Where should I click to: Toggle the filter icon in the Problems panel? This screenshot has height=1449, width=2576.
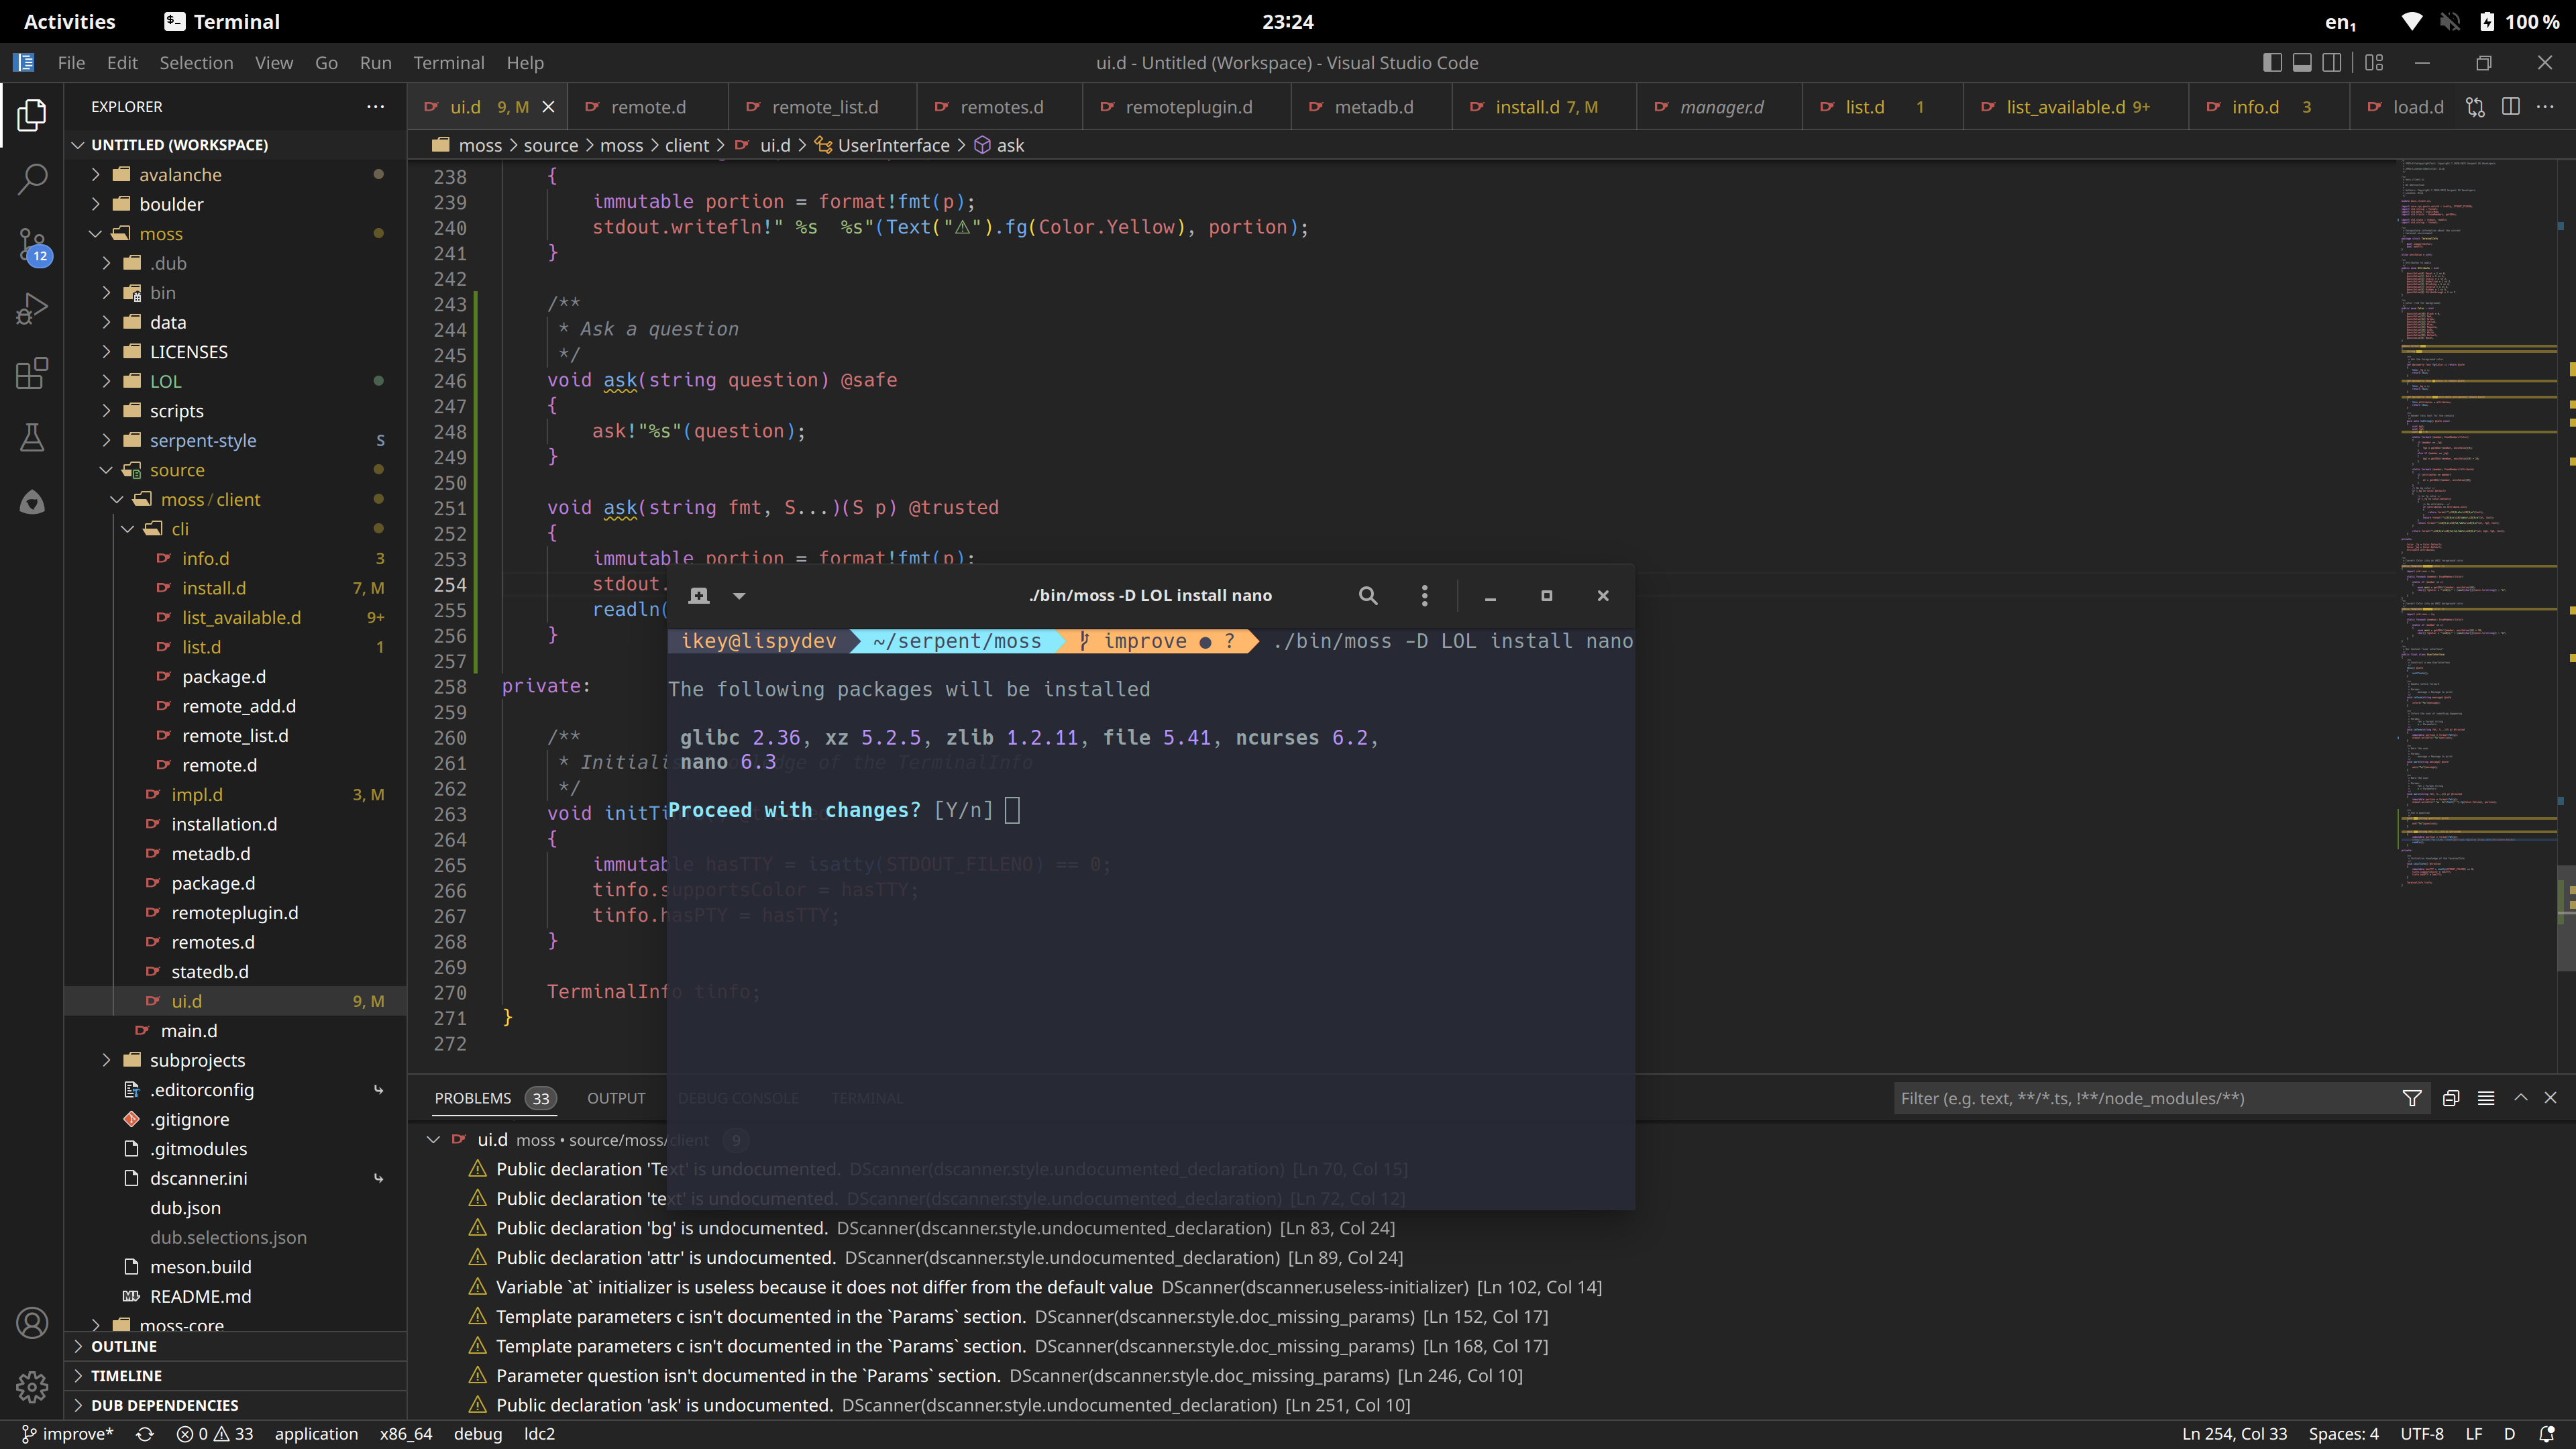coord(2412,1097)
